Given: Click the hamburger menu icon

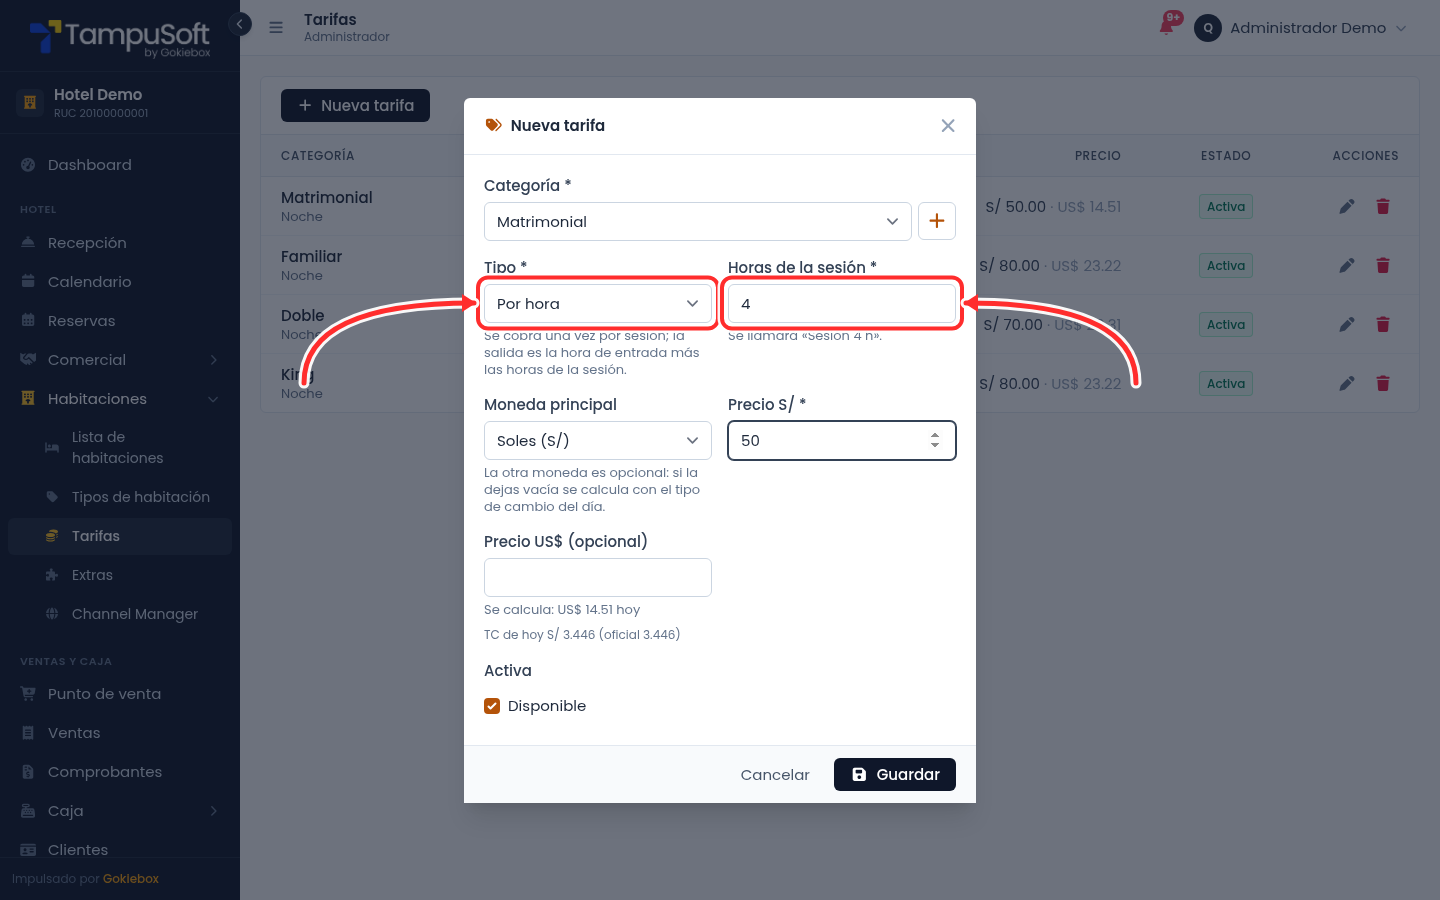Looking at the screenshot, I should 276,28.
